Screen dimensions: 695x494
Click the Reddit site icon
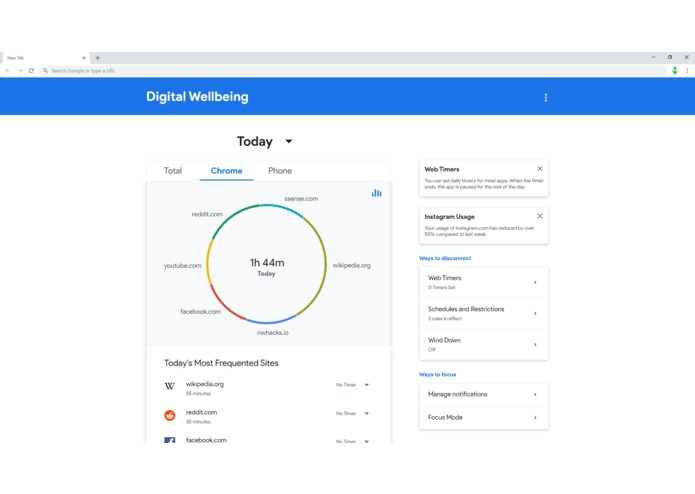(x=170, y=415)
